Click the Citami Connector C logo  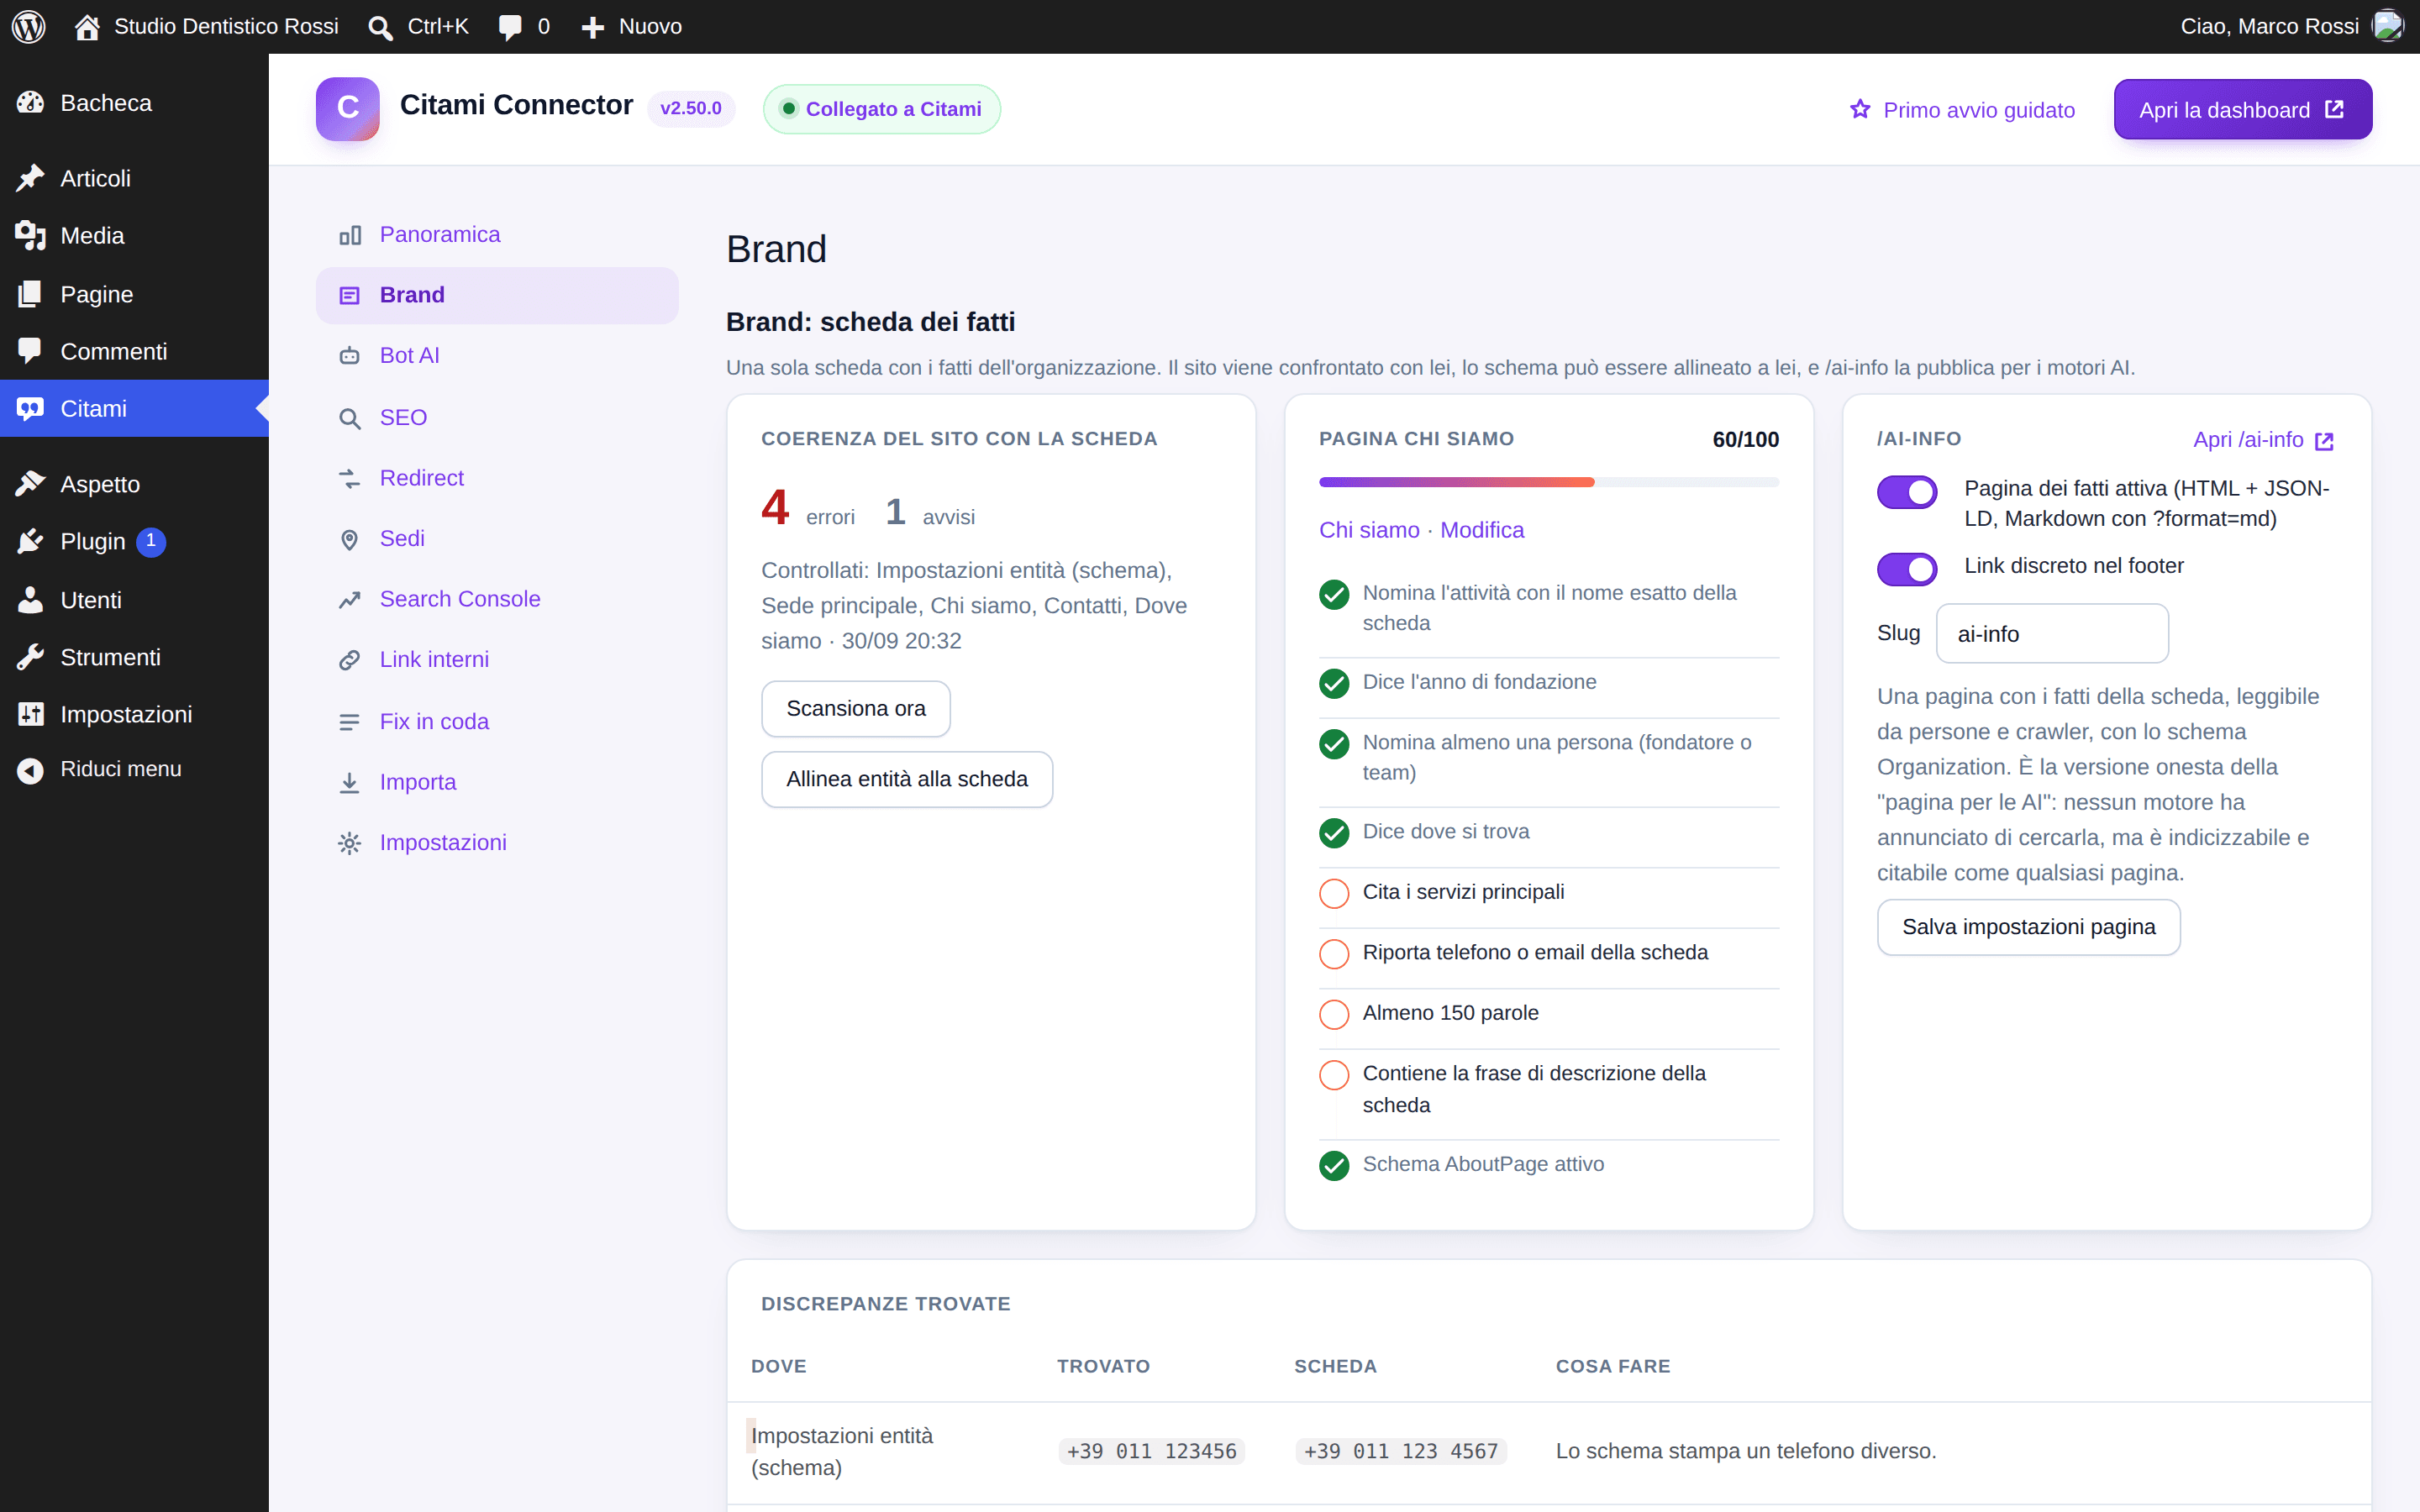coord(347,109)
